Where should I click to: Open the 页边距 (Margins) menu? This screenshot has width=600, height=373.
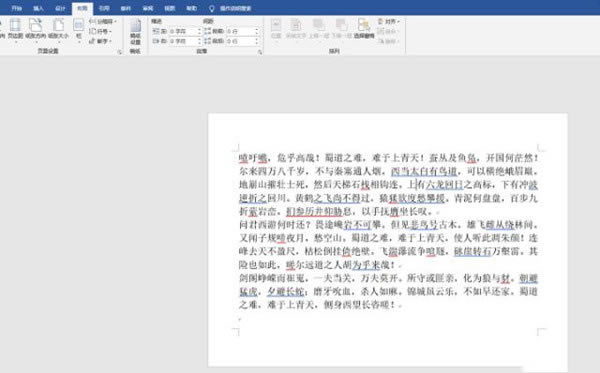(15, 29)
